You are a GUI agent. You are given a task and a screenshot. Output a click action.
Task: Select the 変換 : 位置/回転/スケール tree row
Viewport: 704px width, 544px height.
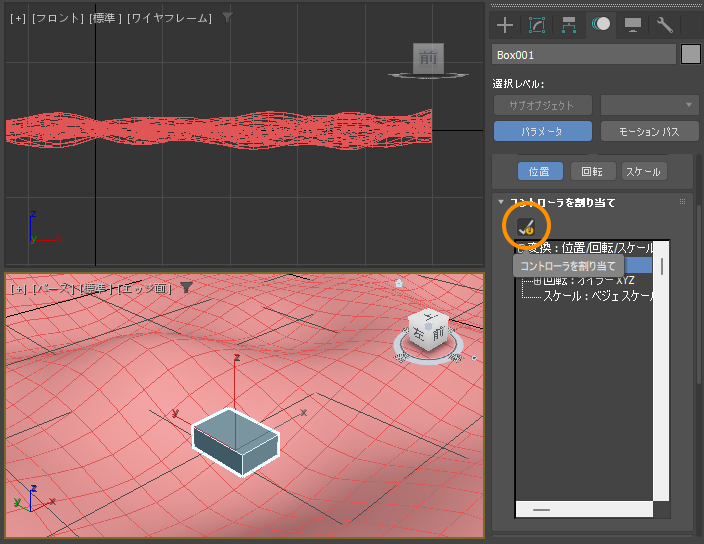pos(589,248)
